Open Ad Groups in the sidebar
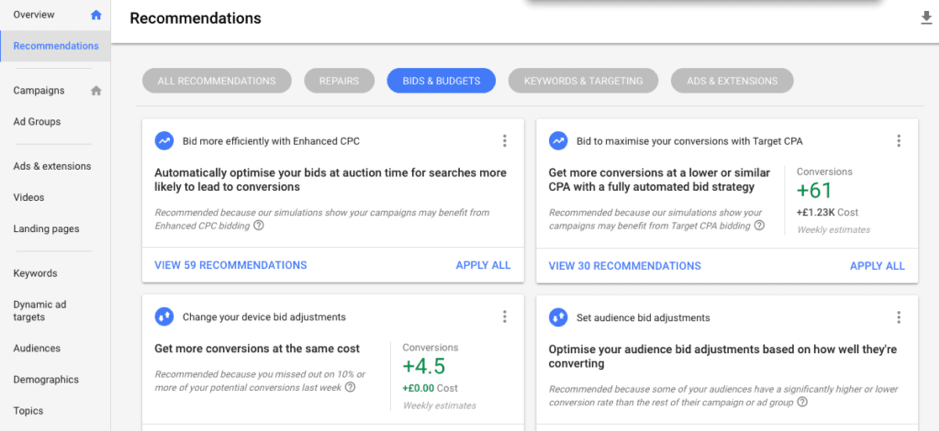 pos(37,122)
